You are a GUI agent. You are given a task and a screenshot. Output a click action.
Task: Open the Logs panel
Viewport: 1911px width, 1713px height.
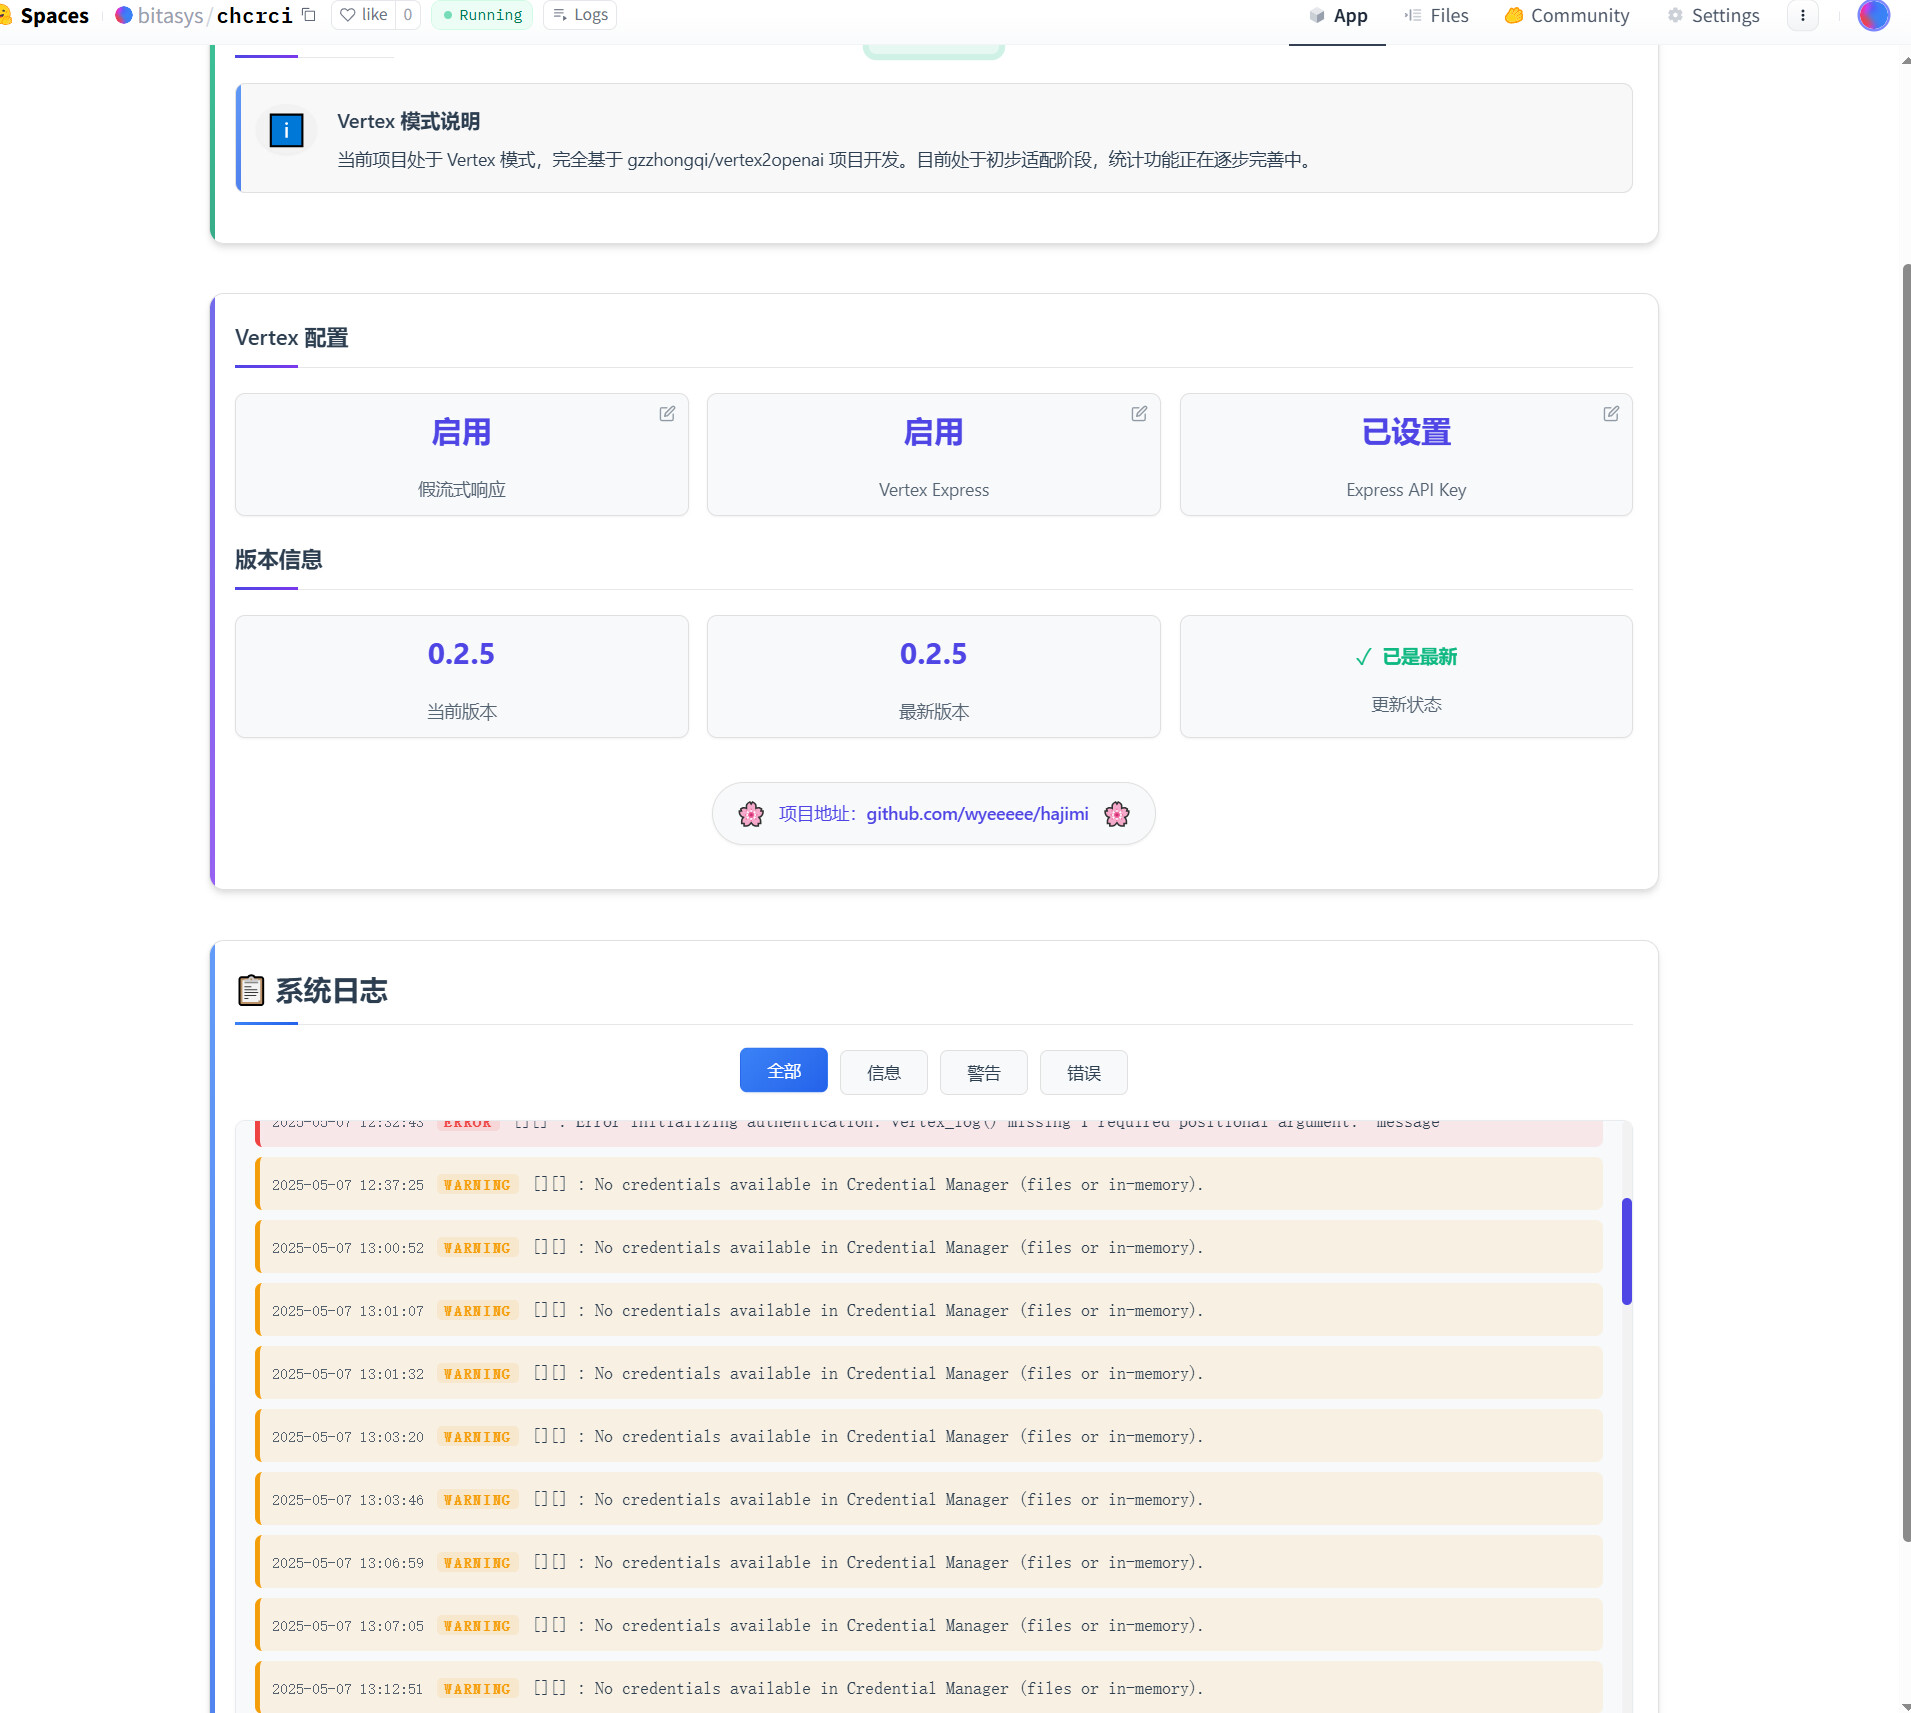click(580, 15)
